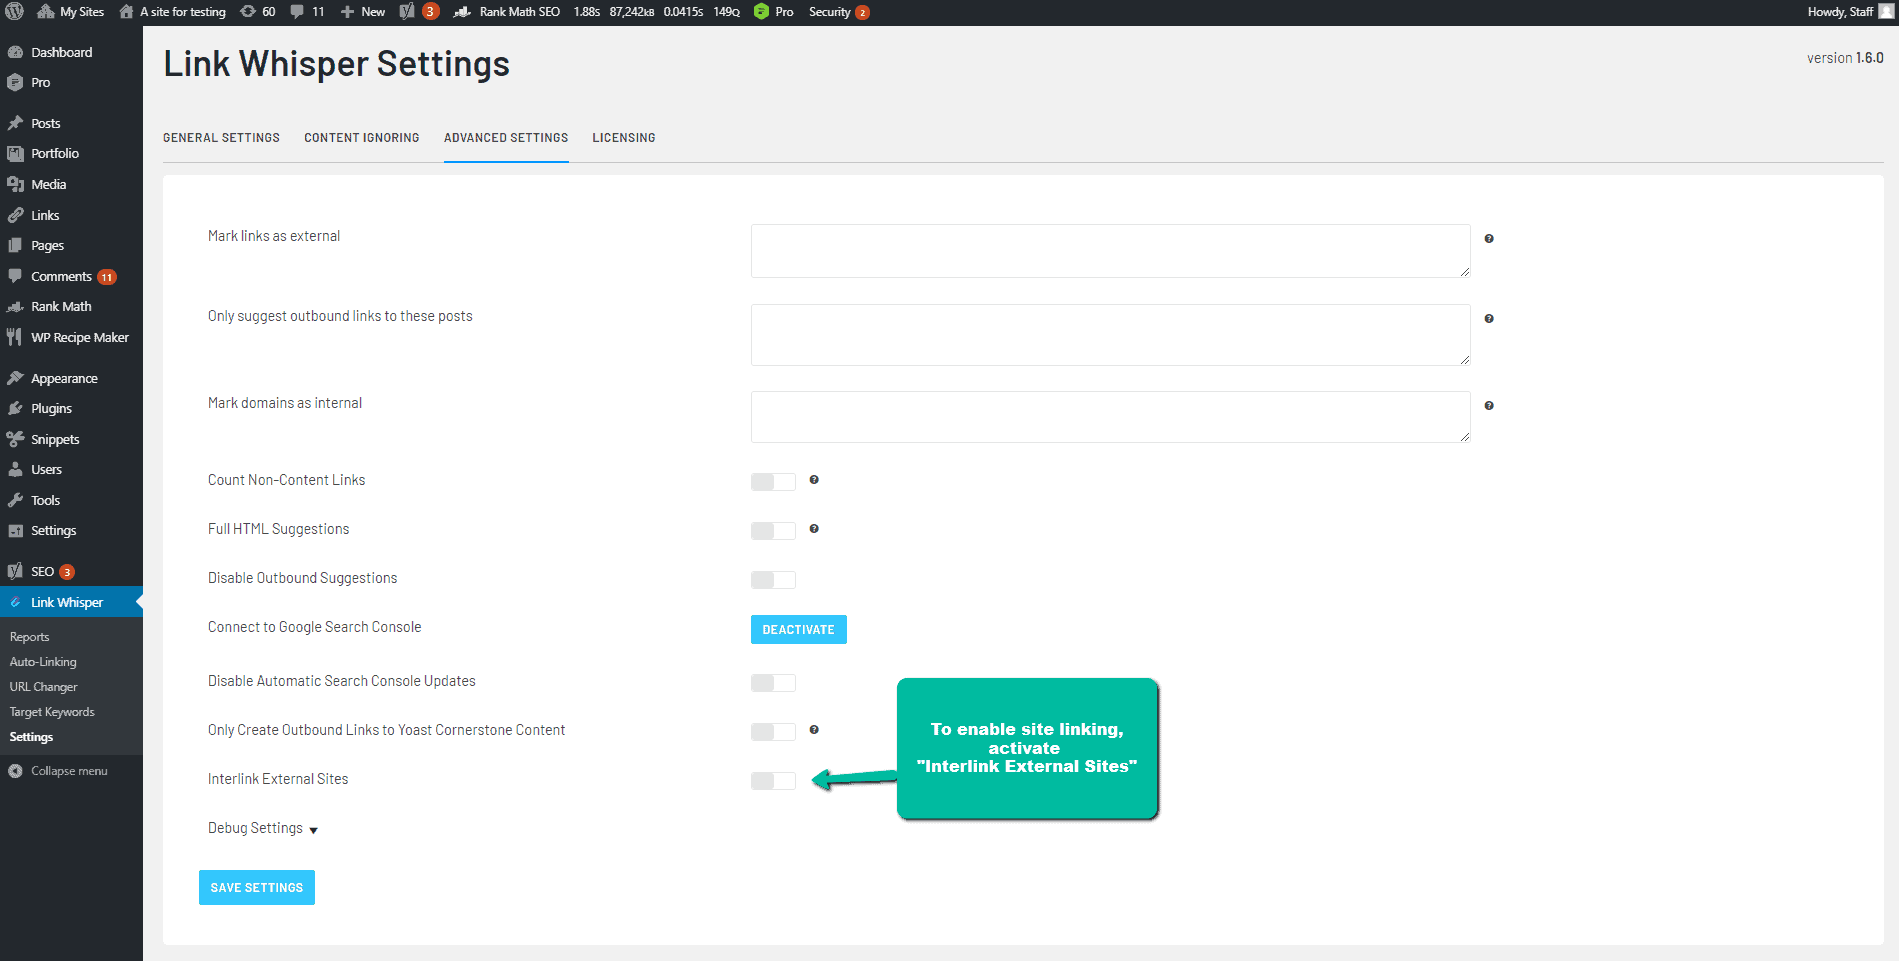The width and height of the screenshot is (1899, 961).
Task: Show help for Full HTML Suggestions
Action: pos(814,529)
